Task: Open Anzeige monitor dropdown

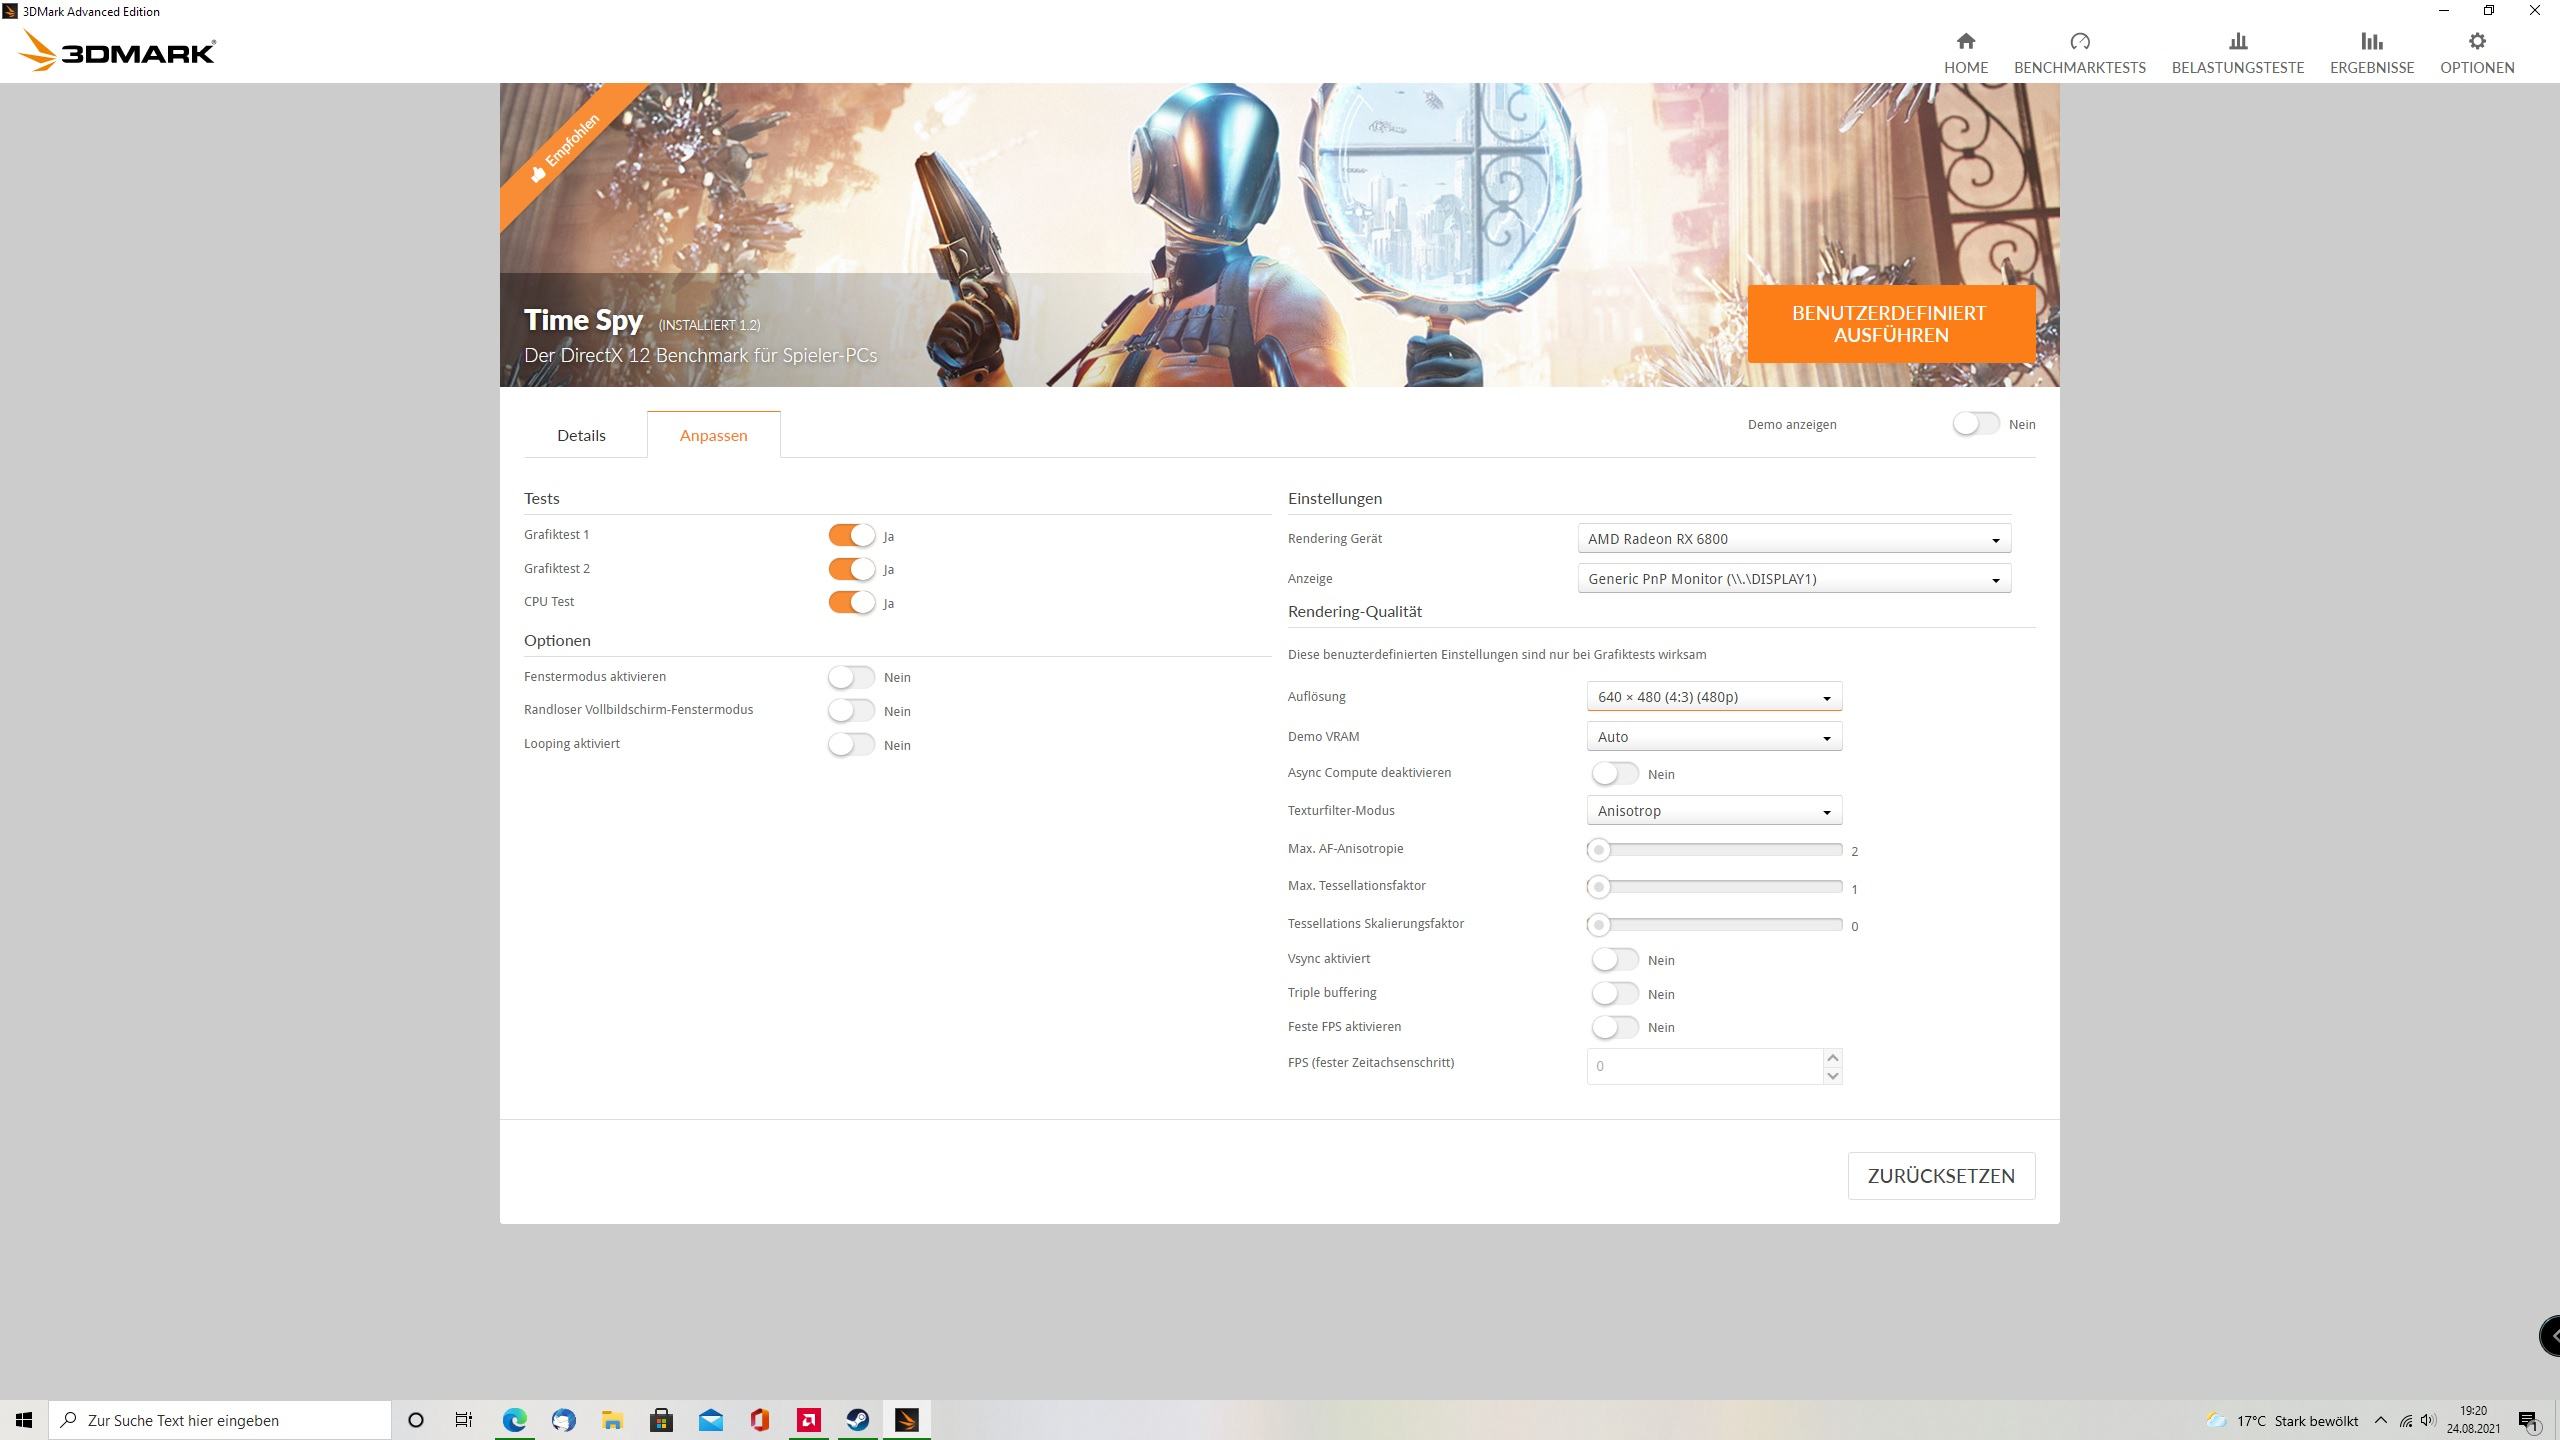Action: click(x=1794, y=579)
